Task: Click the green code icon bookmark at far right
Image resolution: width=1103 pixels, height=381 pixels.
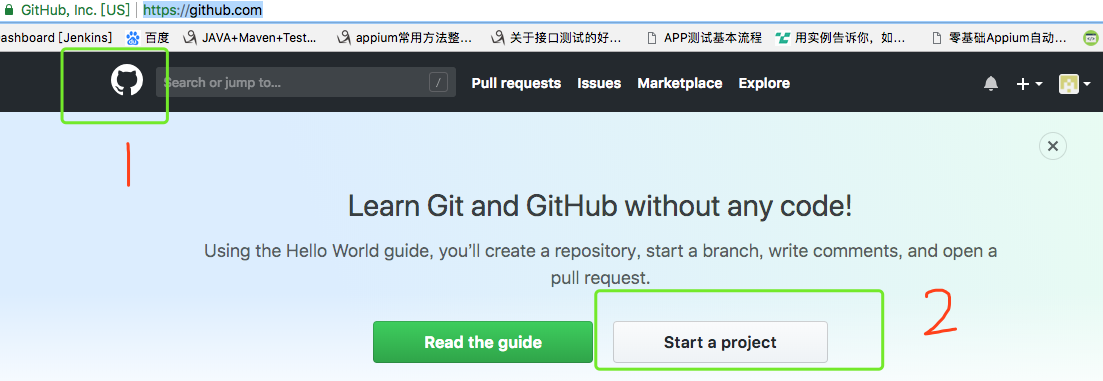Action: click(x=1091, y=38)
